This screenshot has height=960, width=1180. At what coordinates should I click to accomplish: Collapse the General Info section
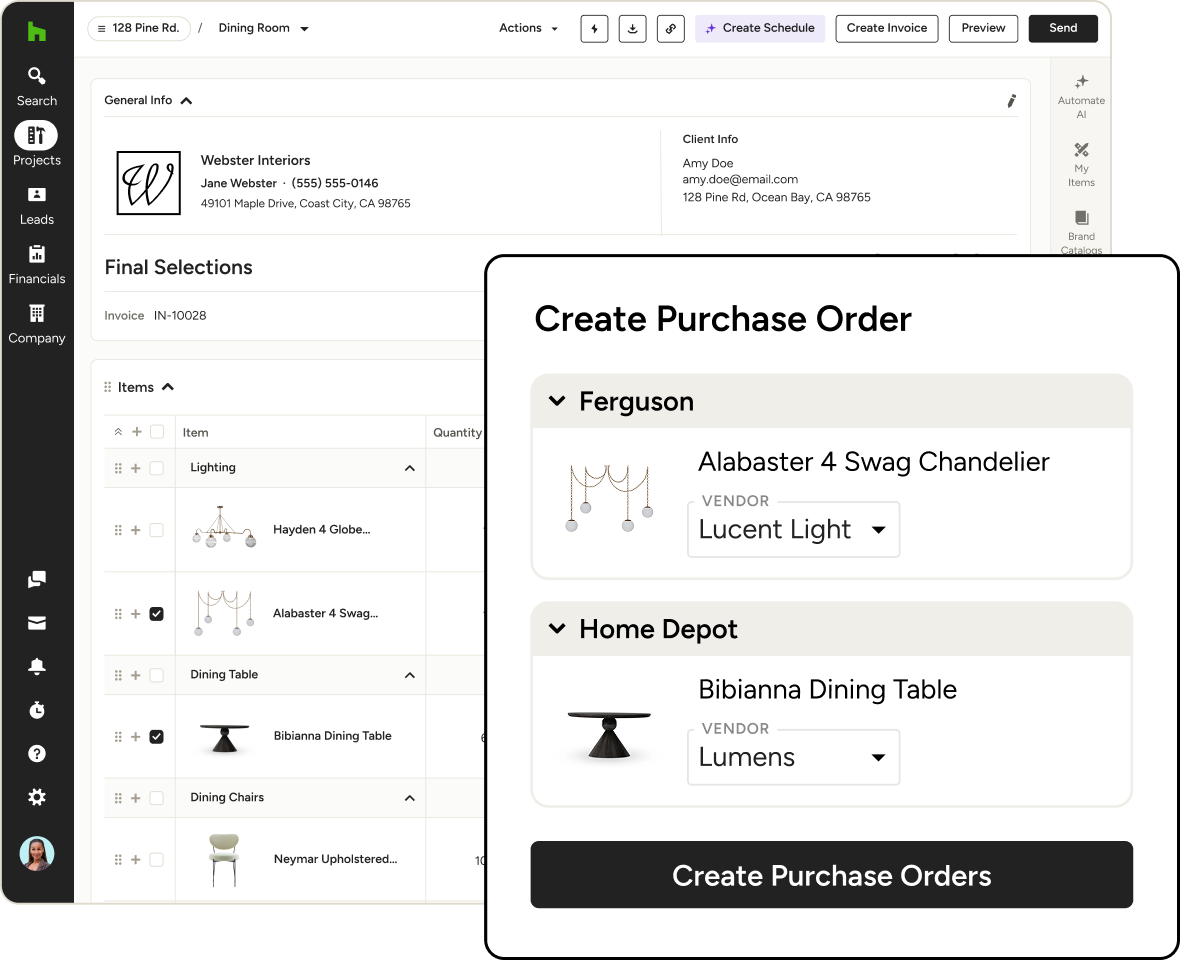tap(186, 101)
